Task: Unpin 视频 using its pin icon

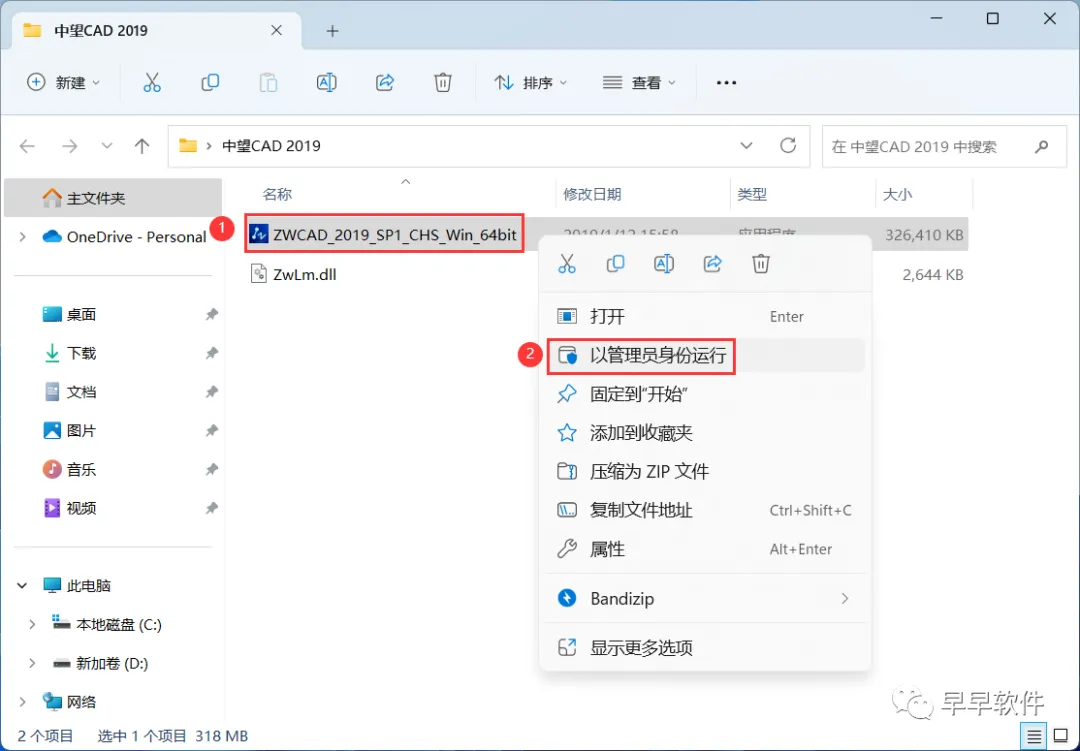Action: pos(211,508)
